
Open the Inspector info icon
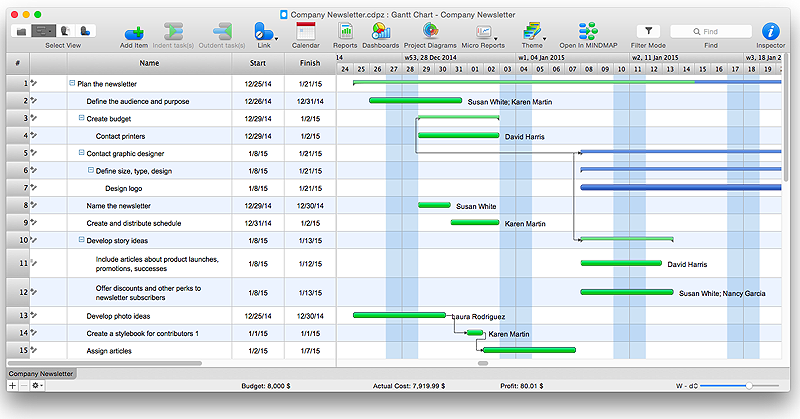pos(770,32)
